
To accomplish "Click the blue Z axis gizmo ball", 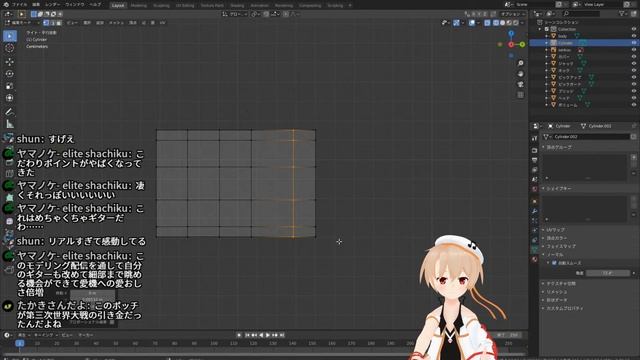I will pyautogui.click(x=511, y=34).
